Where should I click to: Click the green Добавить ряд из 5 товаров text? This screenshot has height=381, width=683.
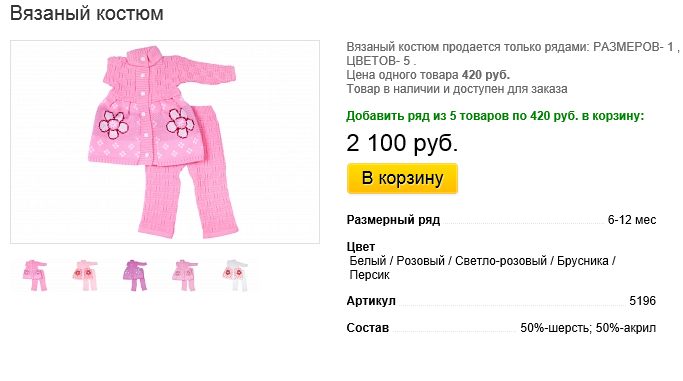(x=495, y=116)
